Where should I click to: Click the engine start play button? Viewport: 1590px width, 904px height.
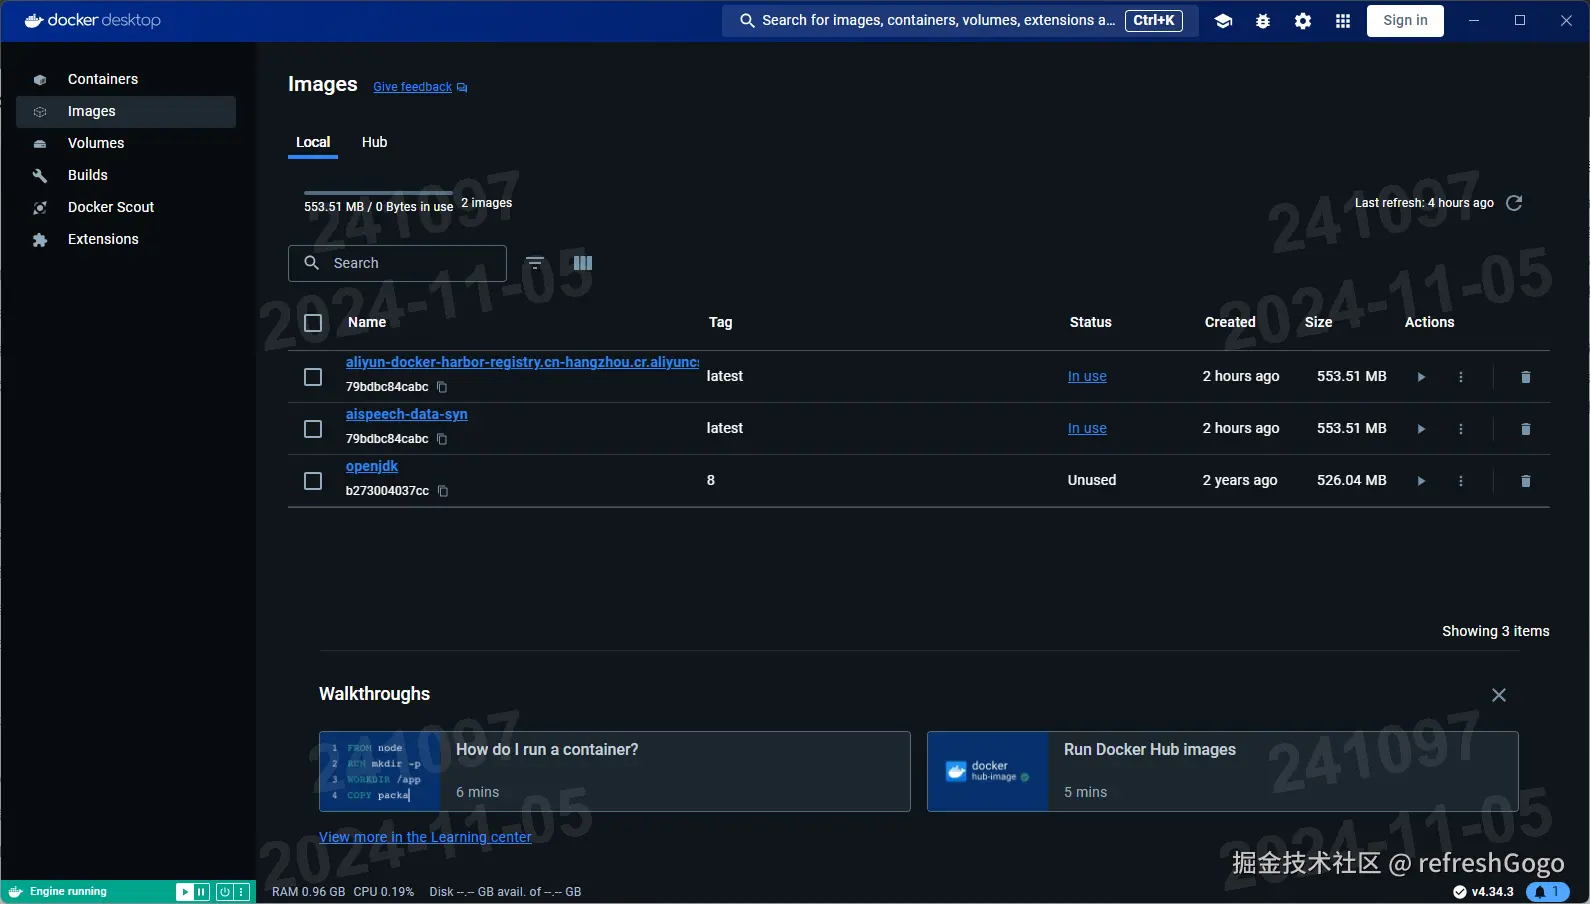pyautogui.click(x=184, y=892)
